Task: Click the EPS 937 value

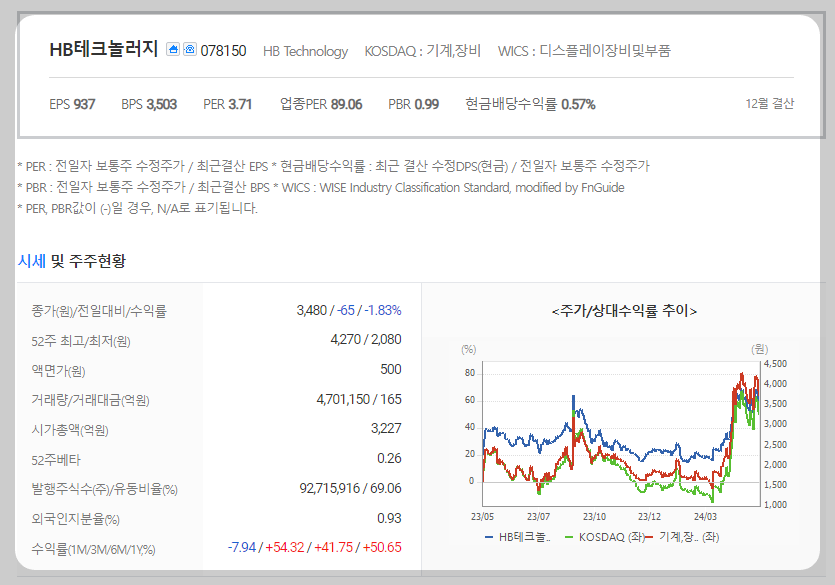Action: 72,104
